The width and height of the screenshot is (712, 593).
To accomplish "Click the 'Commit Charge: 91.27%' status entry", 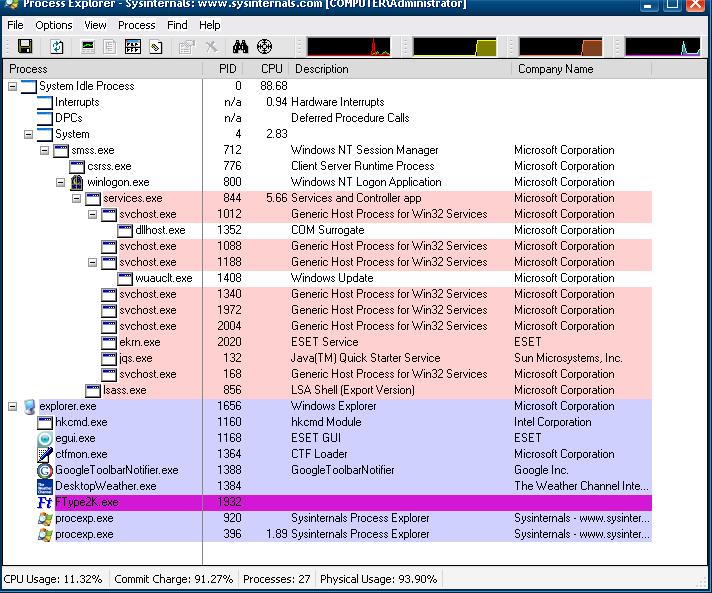I will tap(173, 579).
